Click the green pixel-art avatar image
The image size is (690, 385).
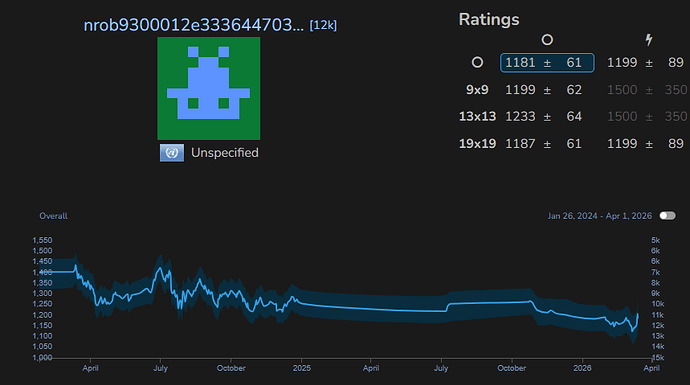pos(209,88)
